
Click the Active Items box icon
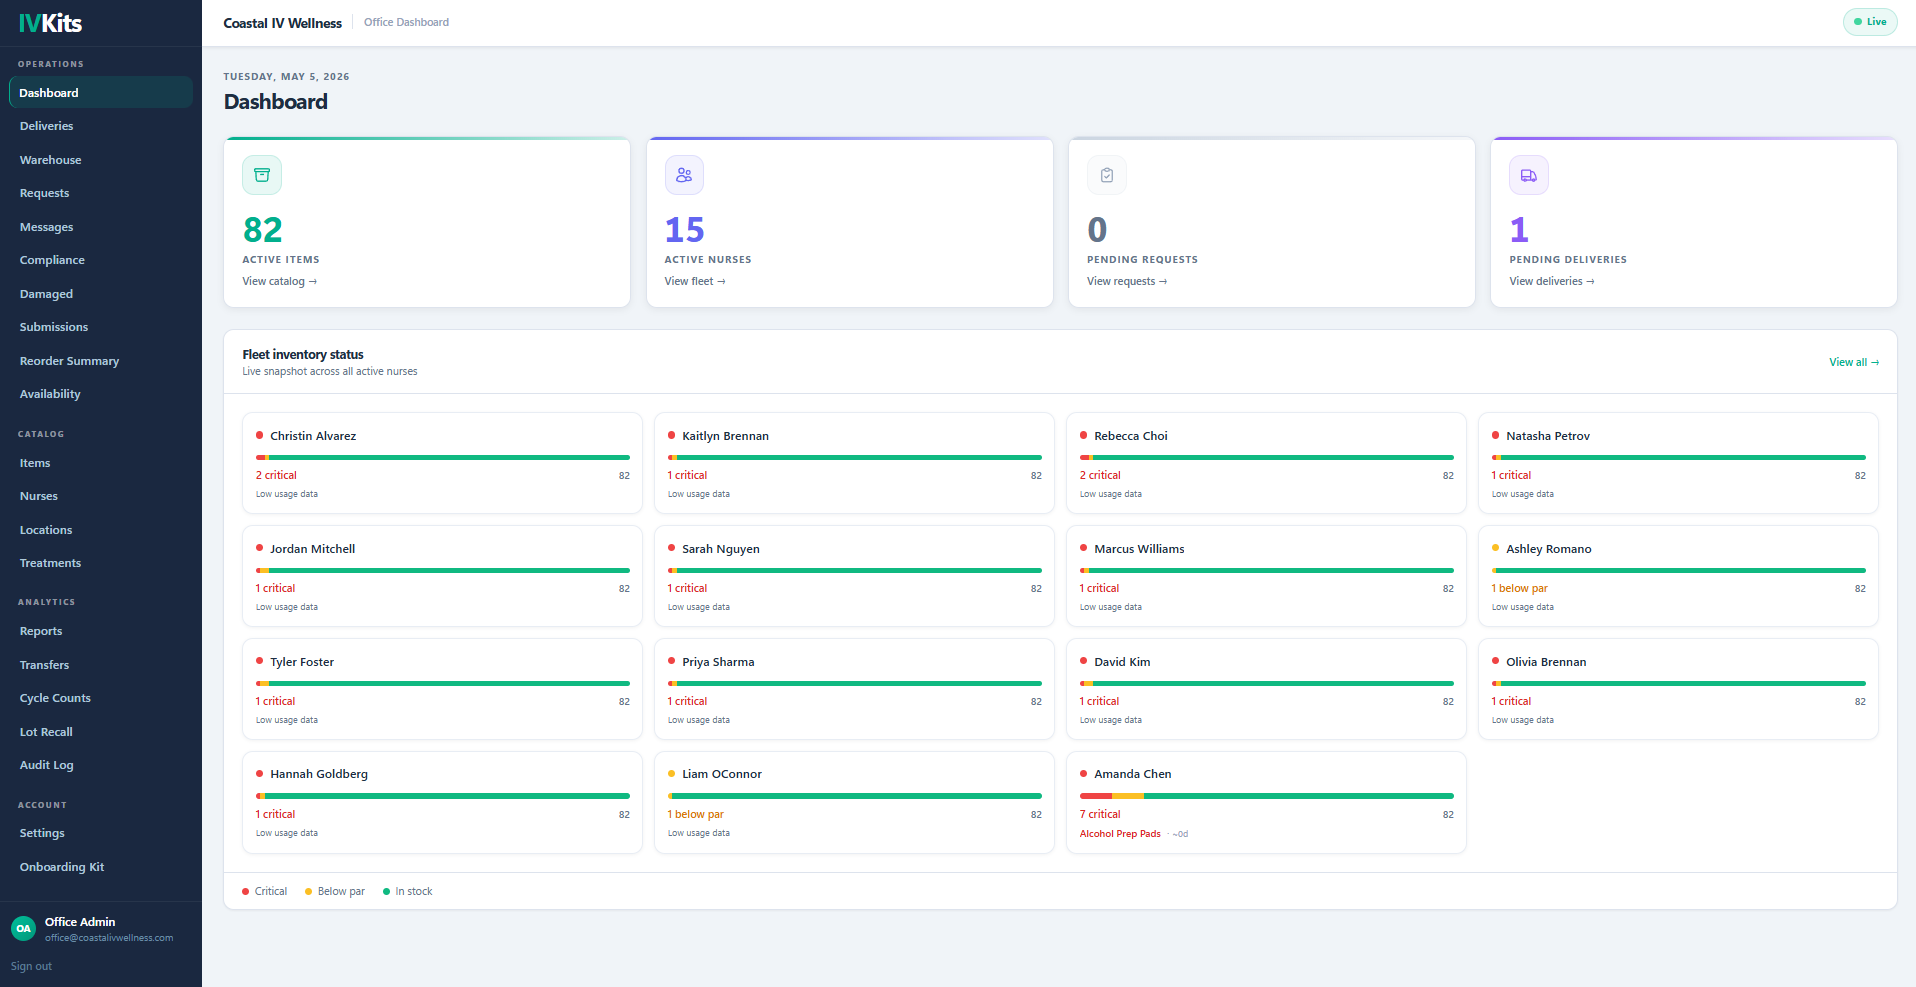[x=262, y=175]
